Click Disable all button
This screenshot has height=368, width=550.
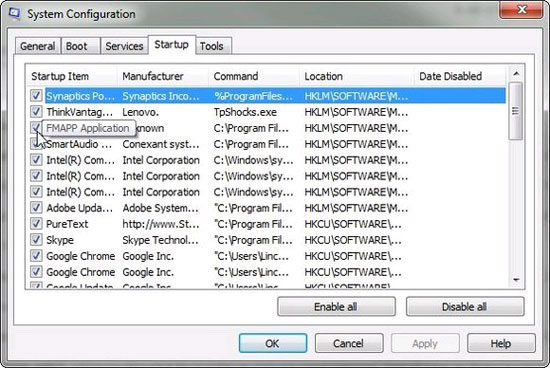(x=464, y=307)
